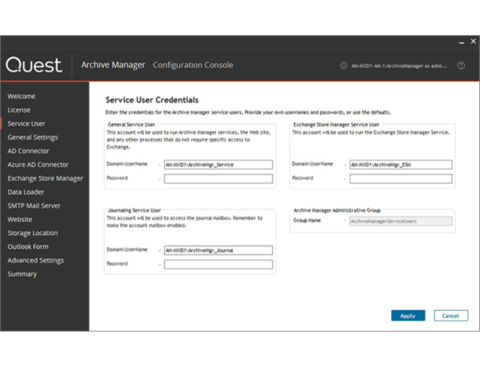Open AD Connector settings
Viewport: 480px width, 366px height.
tap(28, 151)
